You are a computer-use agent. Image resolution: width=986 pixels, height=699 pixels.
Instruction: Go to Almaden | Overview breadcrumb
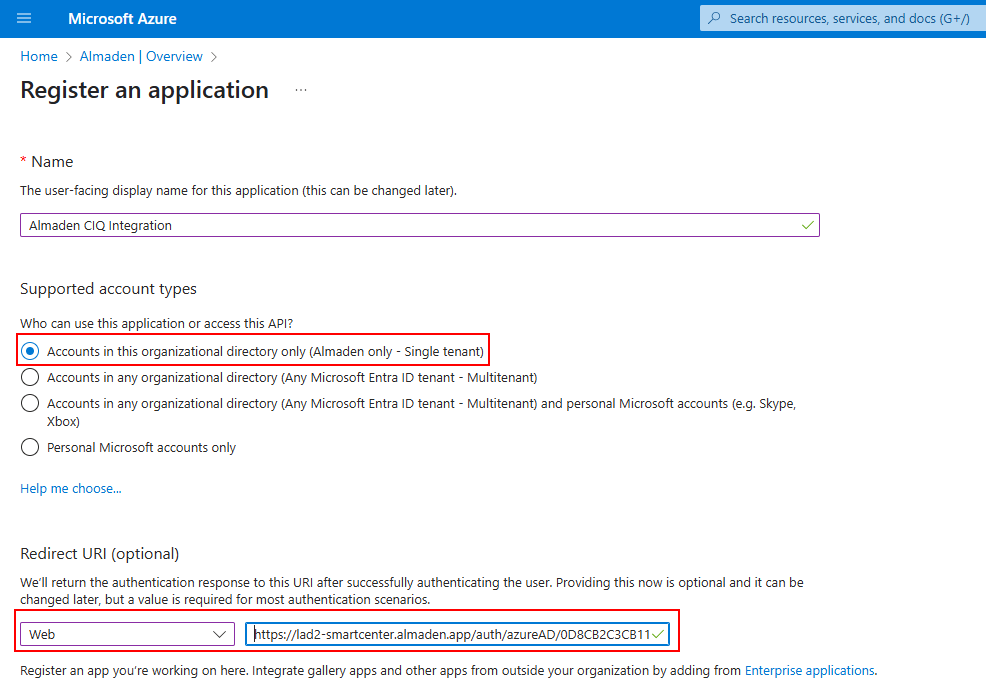(x=140, y=56)
